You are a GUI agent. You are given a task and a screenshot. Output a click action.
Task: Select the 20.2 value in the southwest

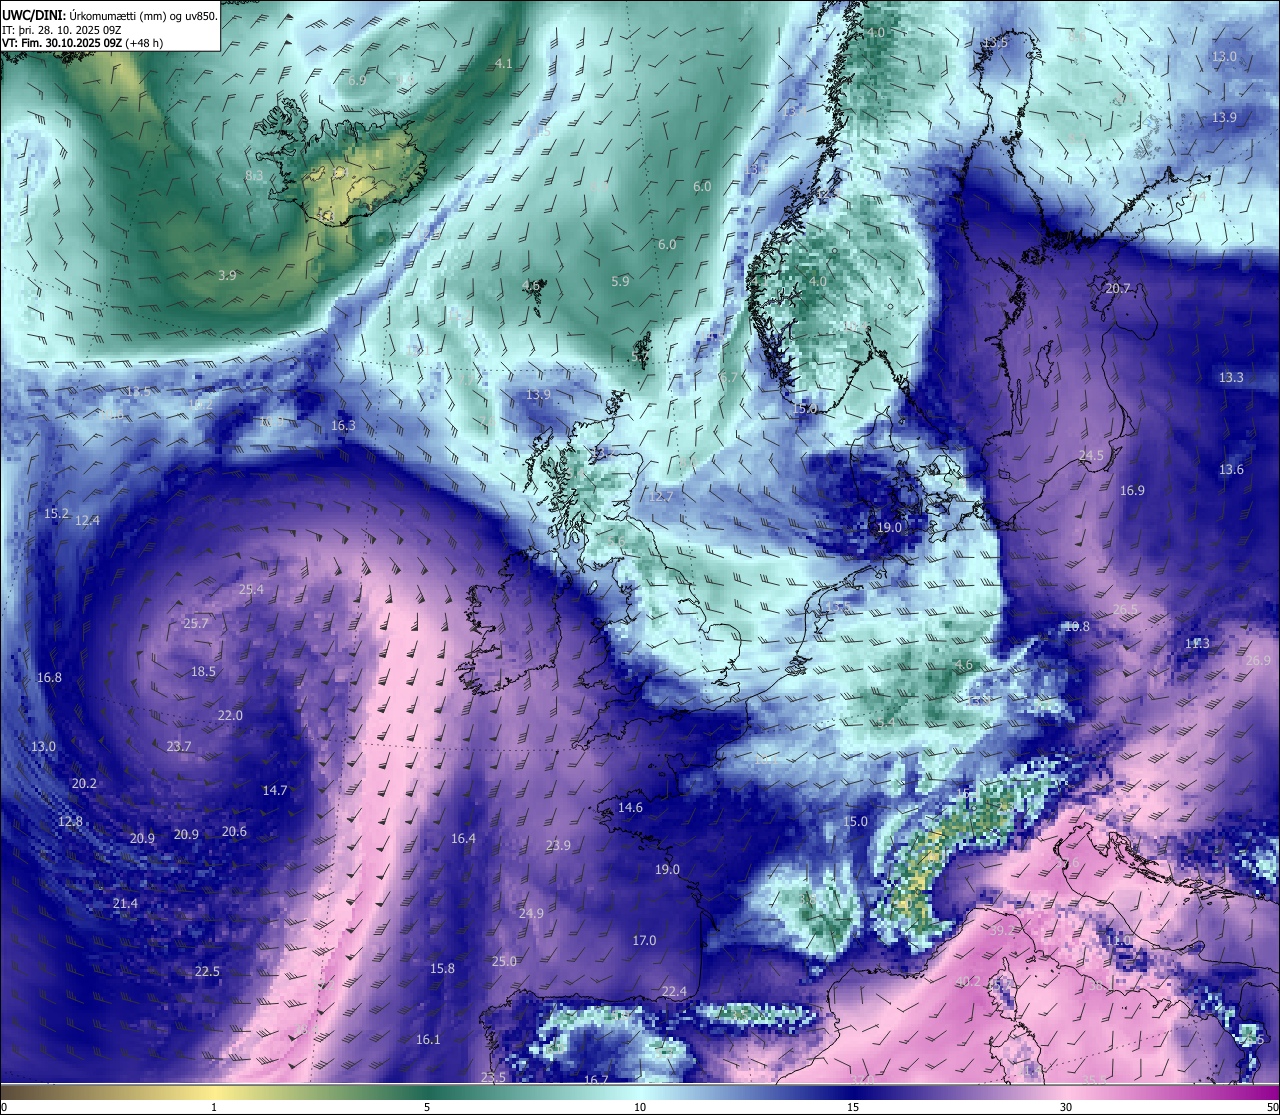[x=84, y=783]
